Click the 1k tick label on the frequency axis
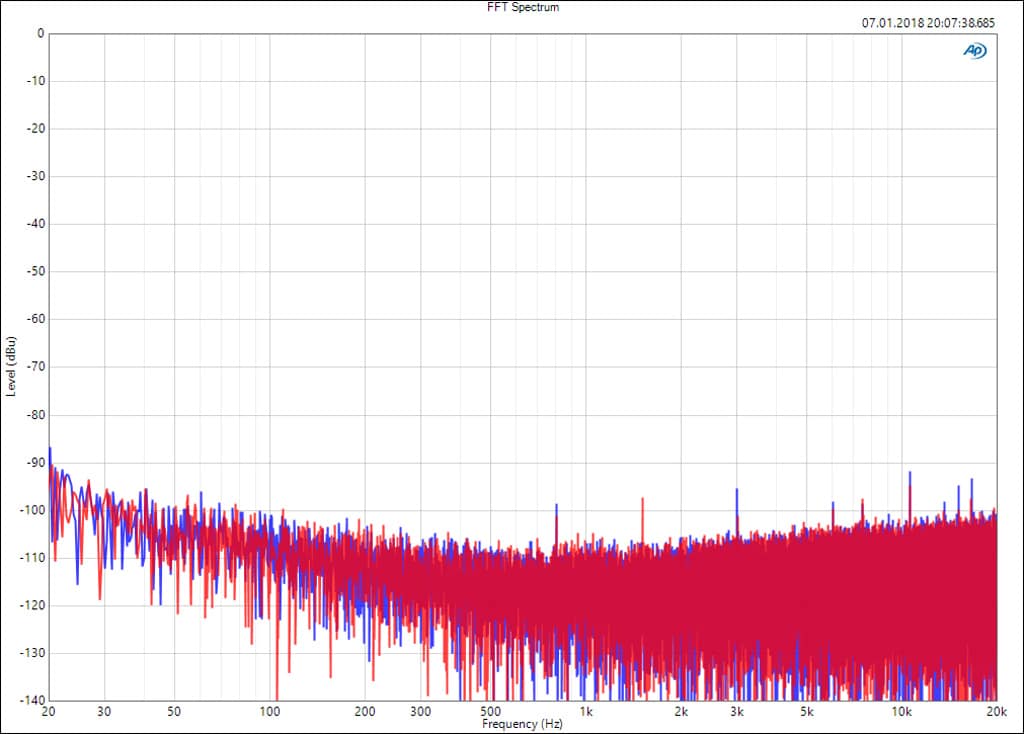The height and width of the screenshot is (734, 1024). click(587, 713)
